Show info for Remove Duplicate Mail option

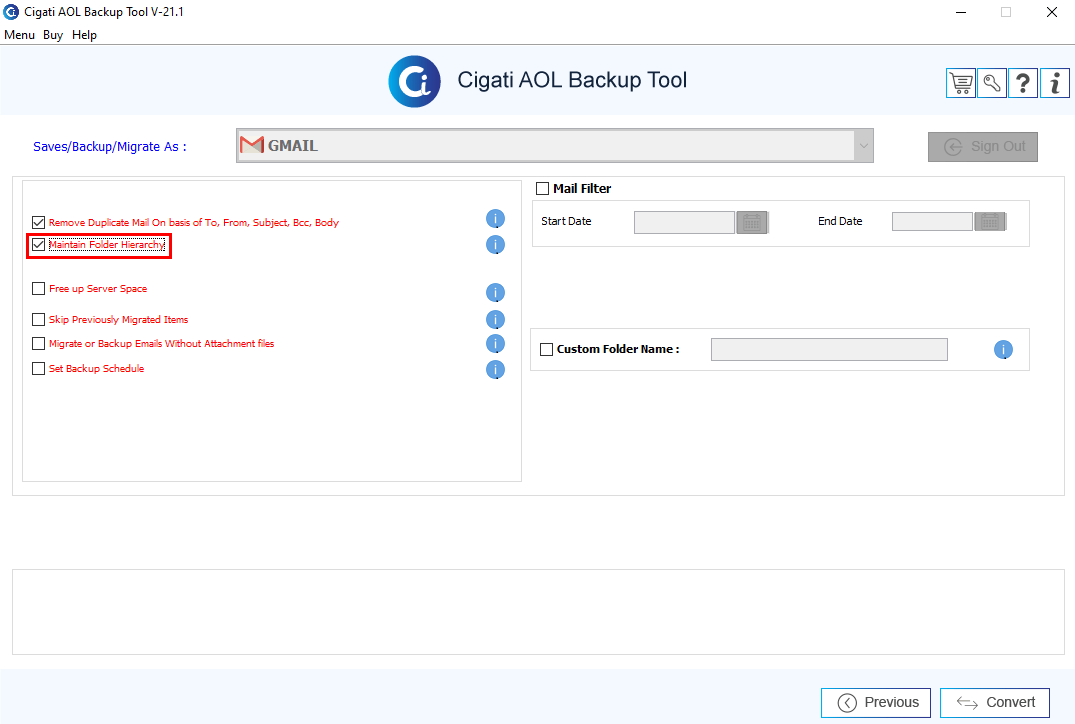[495, 219]
